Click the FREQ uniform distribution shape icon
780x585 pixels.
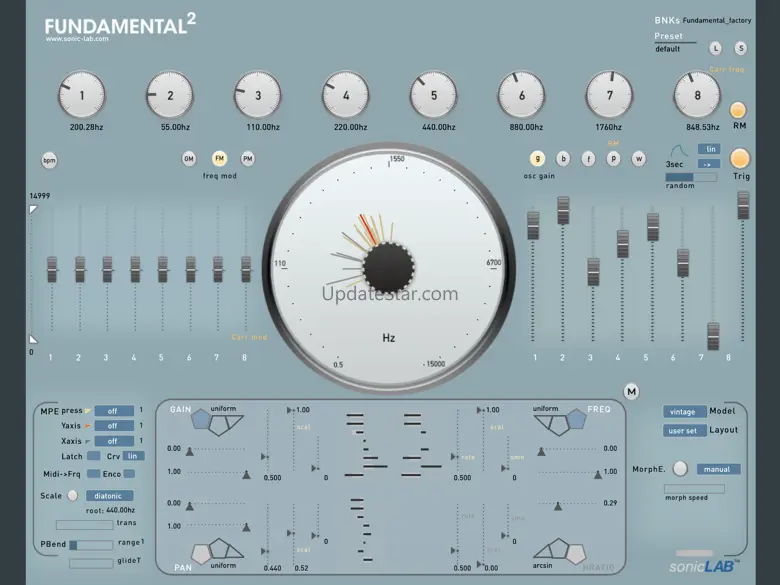coord(560,422)
